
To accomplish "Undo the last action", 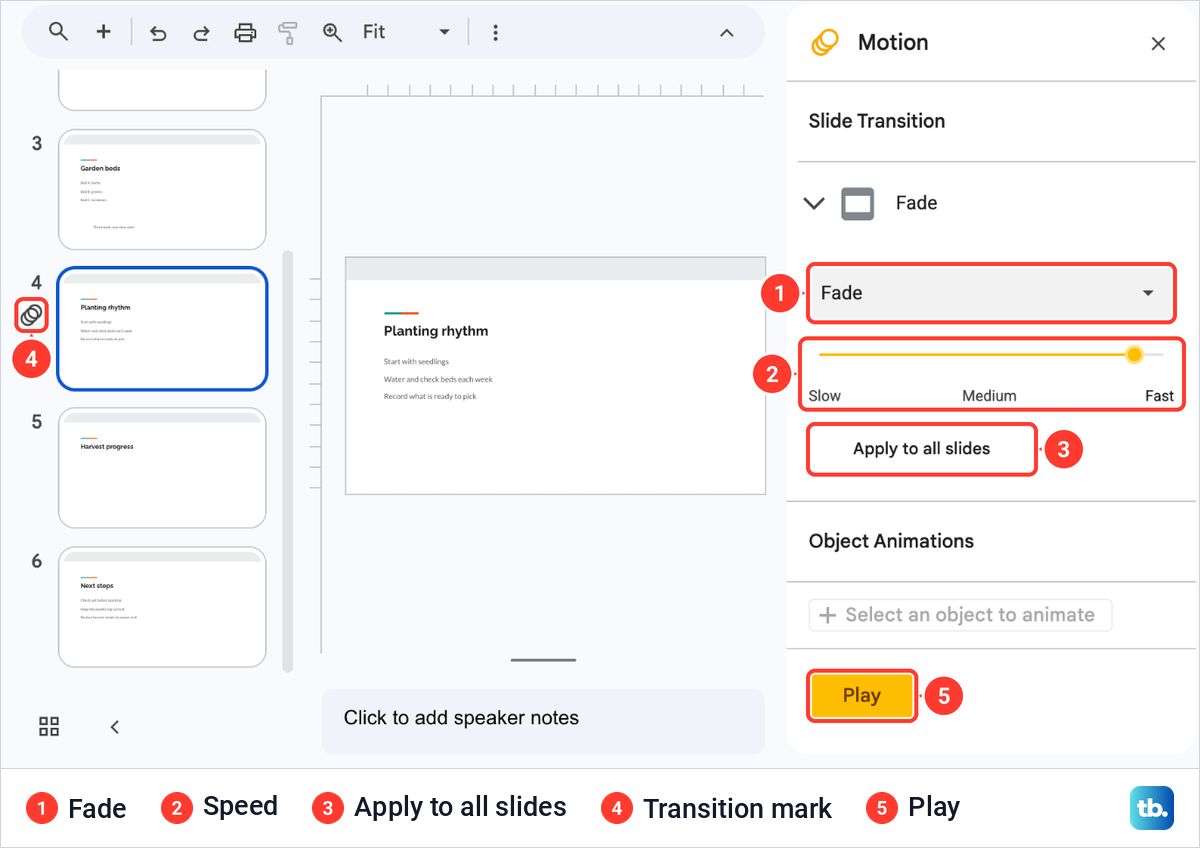I will [x=158, y=33].
